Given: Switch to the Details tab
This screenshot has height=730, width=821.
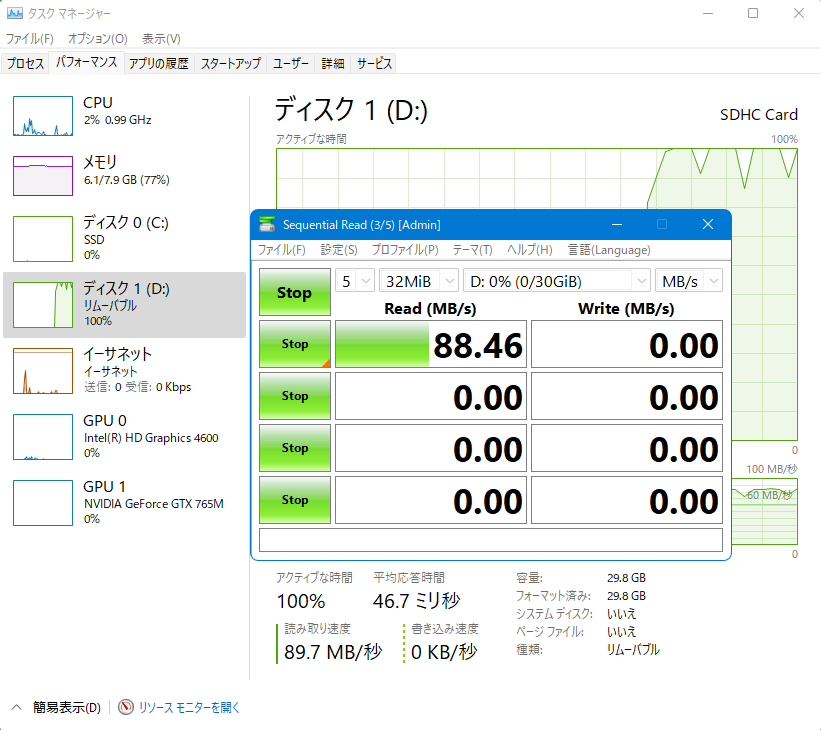Looking at the screenshot, I should tap(332, 63).
